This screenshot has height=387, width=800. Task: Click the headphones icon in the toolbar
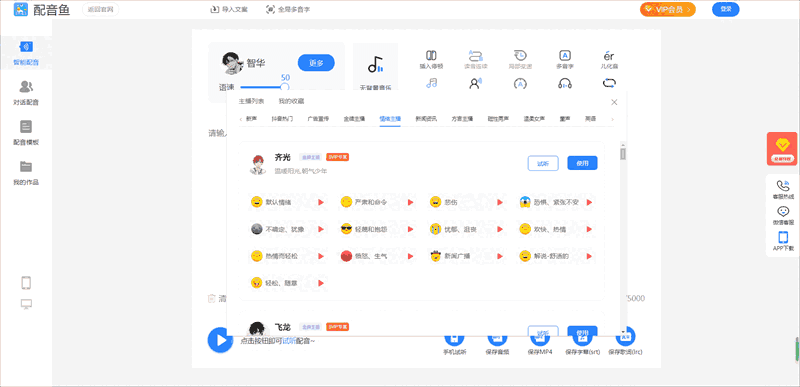click(x=564, y=83)
